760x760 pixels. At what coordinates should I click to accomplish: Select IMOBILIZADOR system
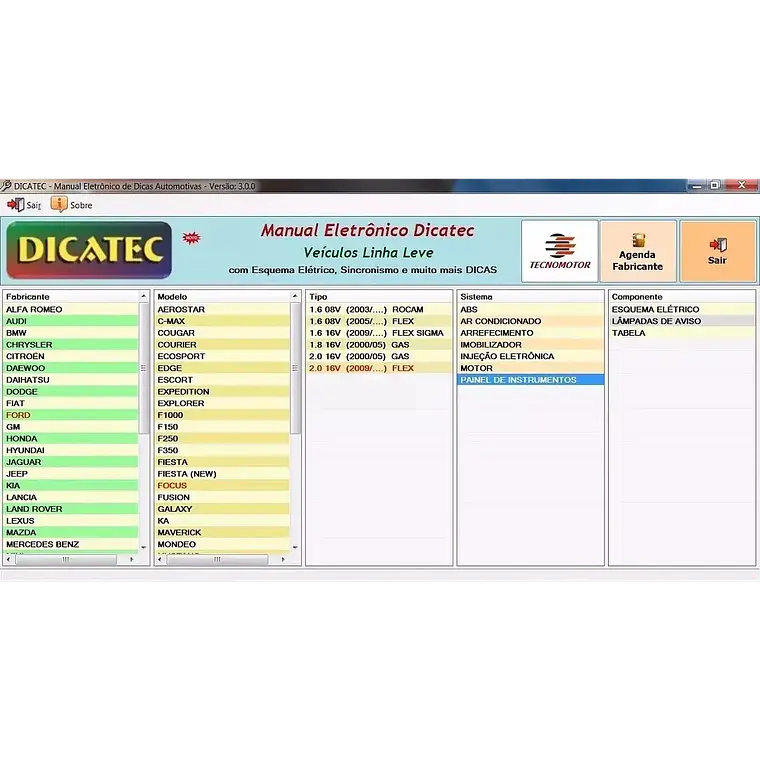[x=531, y=345]
